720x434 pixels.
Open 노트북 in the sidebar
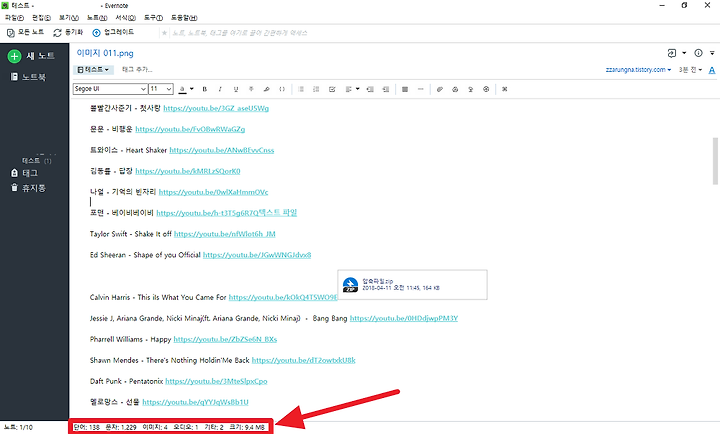[x=28, y=77]
